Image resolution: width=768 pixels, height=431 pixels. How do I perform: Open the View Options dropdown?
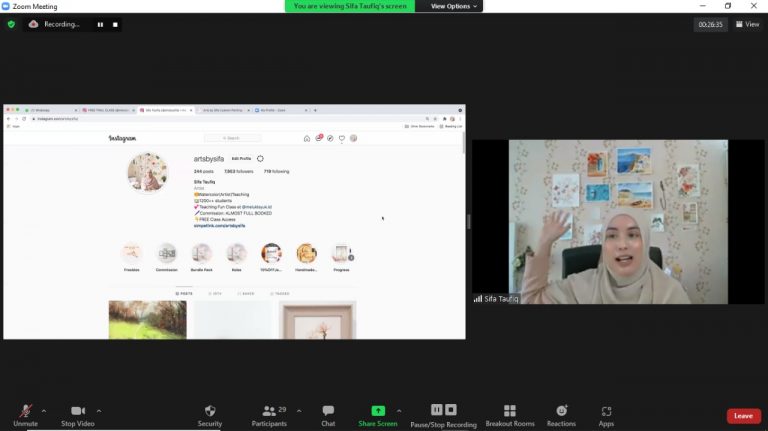click(454, 6)
